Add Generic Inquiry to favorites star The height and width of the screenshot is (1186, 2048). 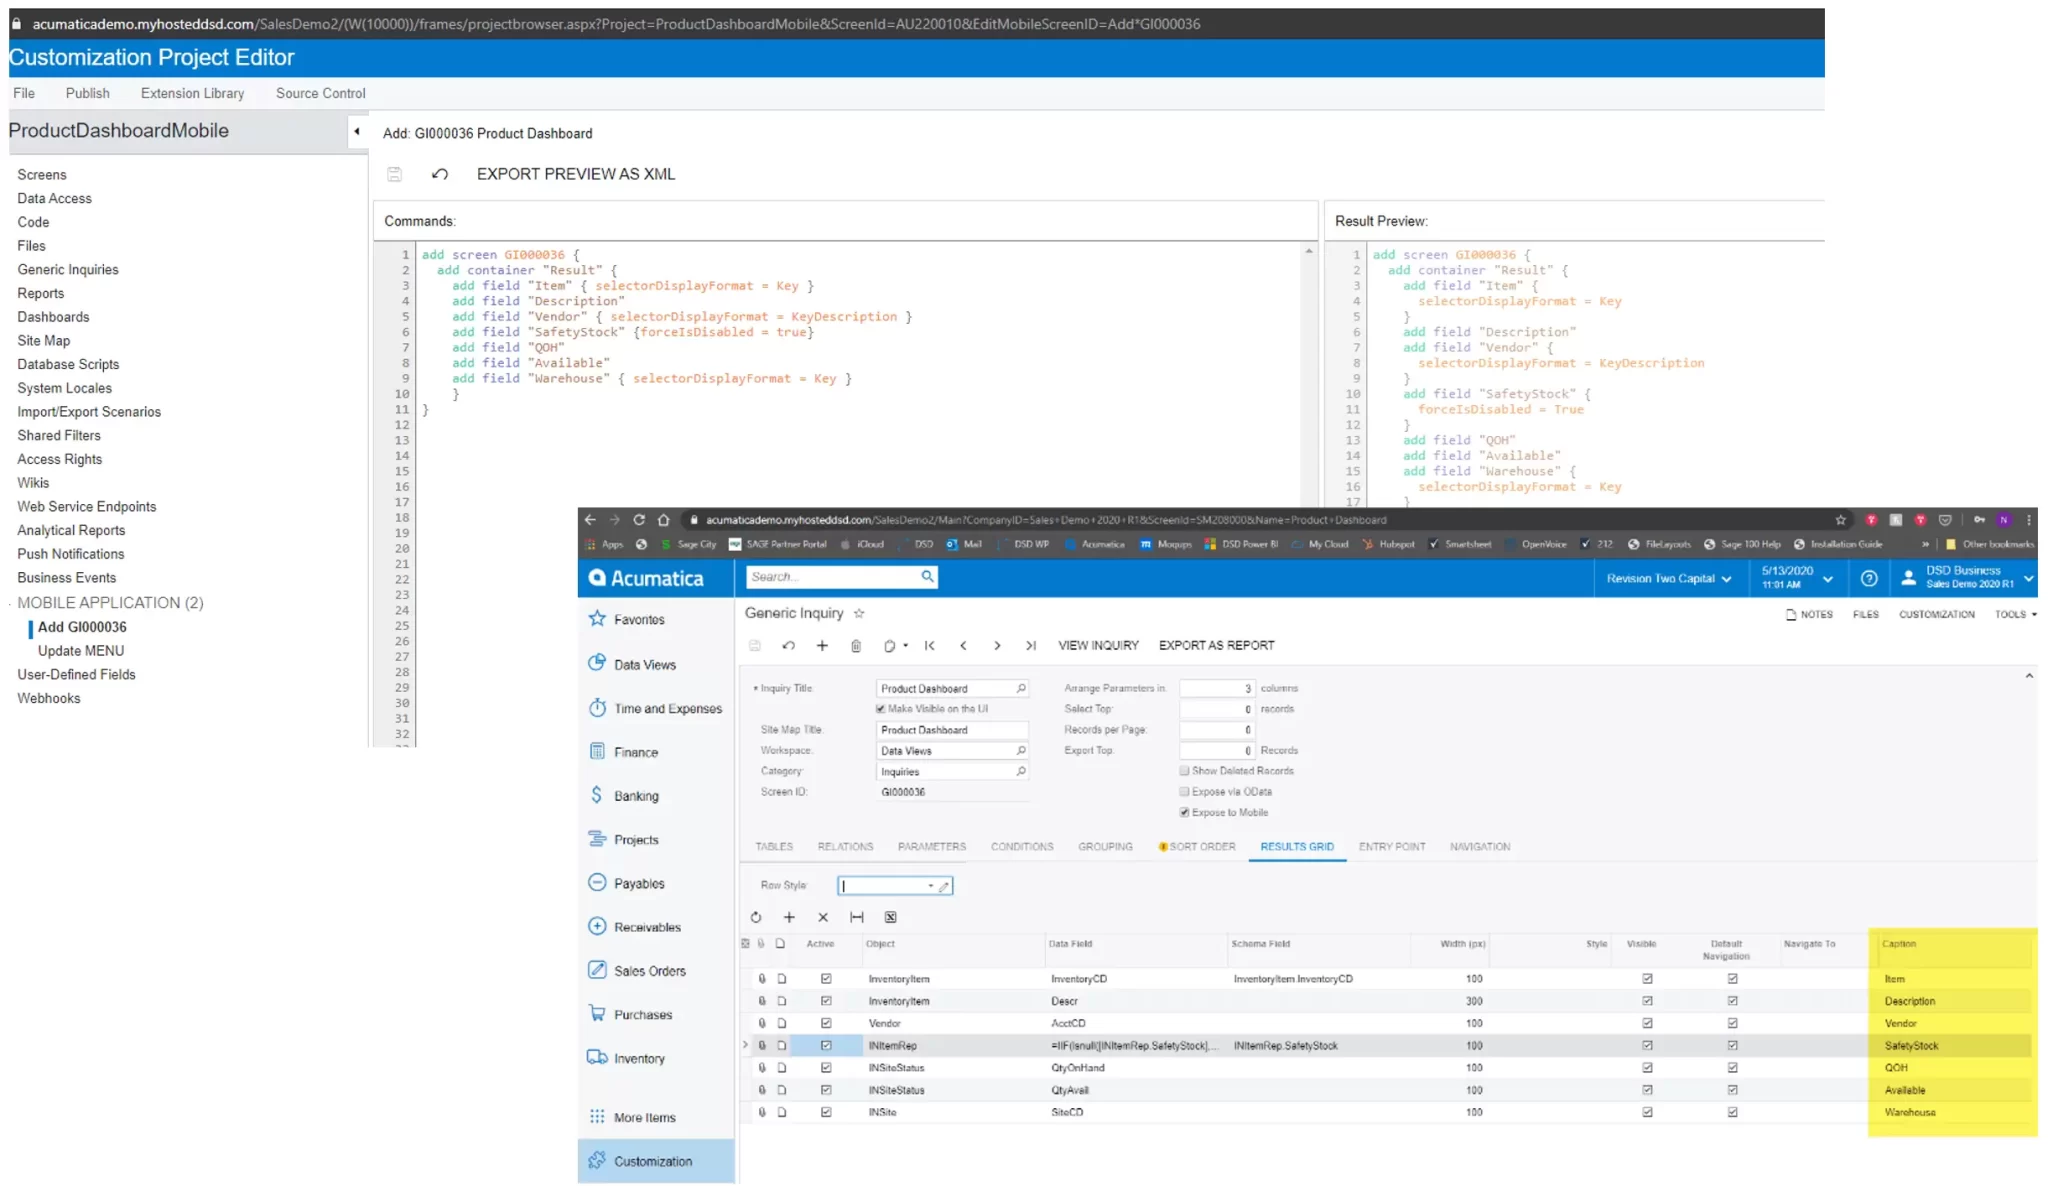coord(859,614)
